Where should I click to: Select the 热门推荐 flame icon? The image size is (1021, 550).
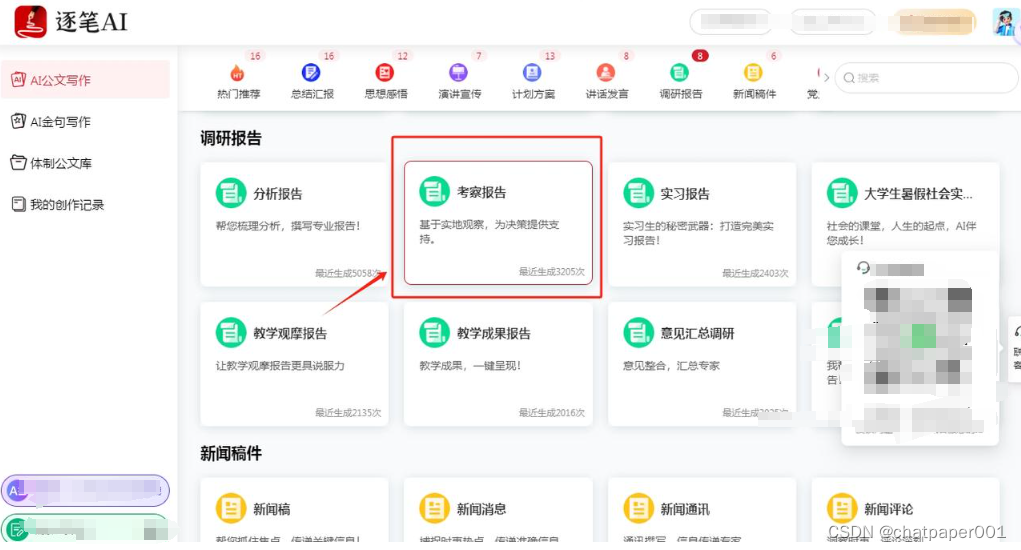point(237,73)
